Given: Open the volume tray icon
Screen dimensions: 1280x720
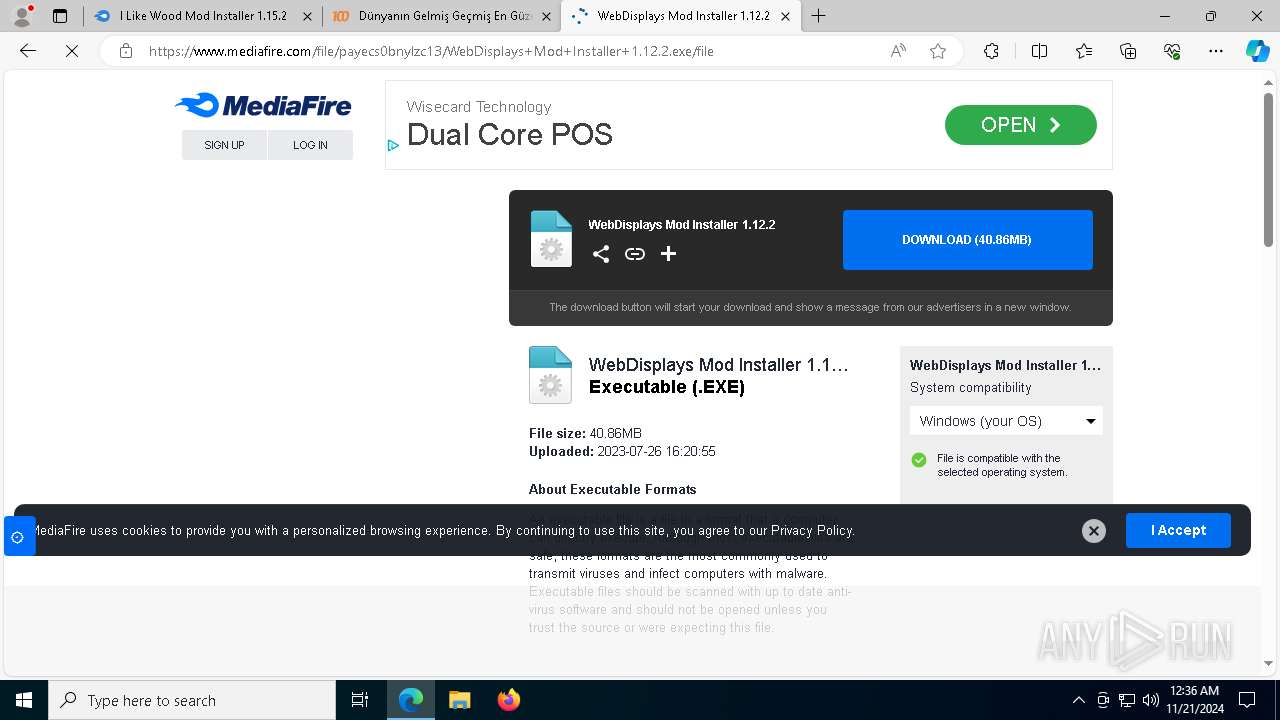Looking at the screenshot, I should pos(1150,700).
